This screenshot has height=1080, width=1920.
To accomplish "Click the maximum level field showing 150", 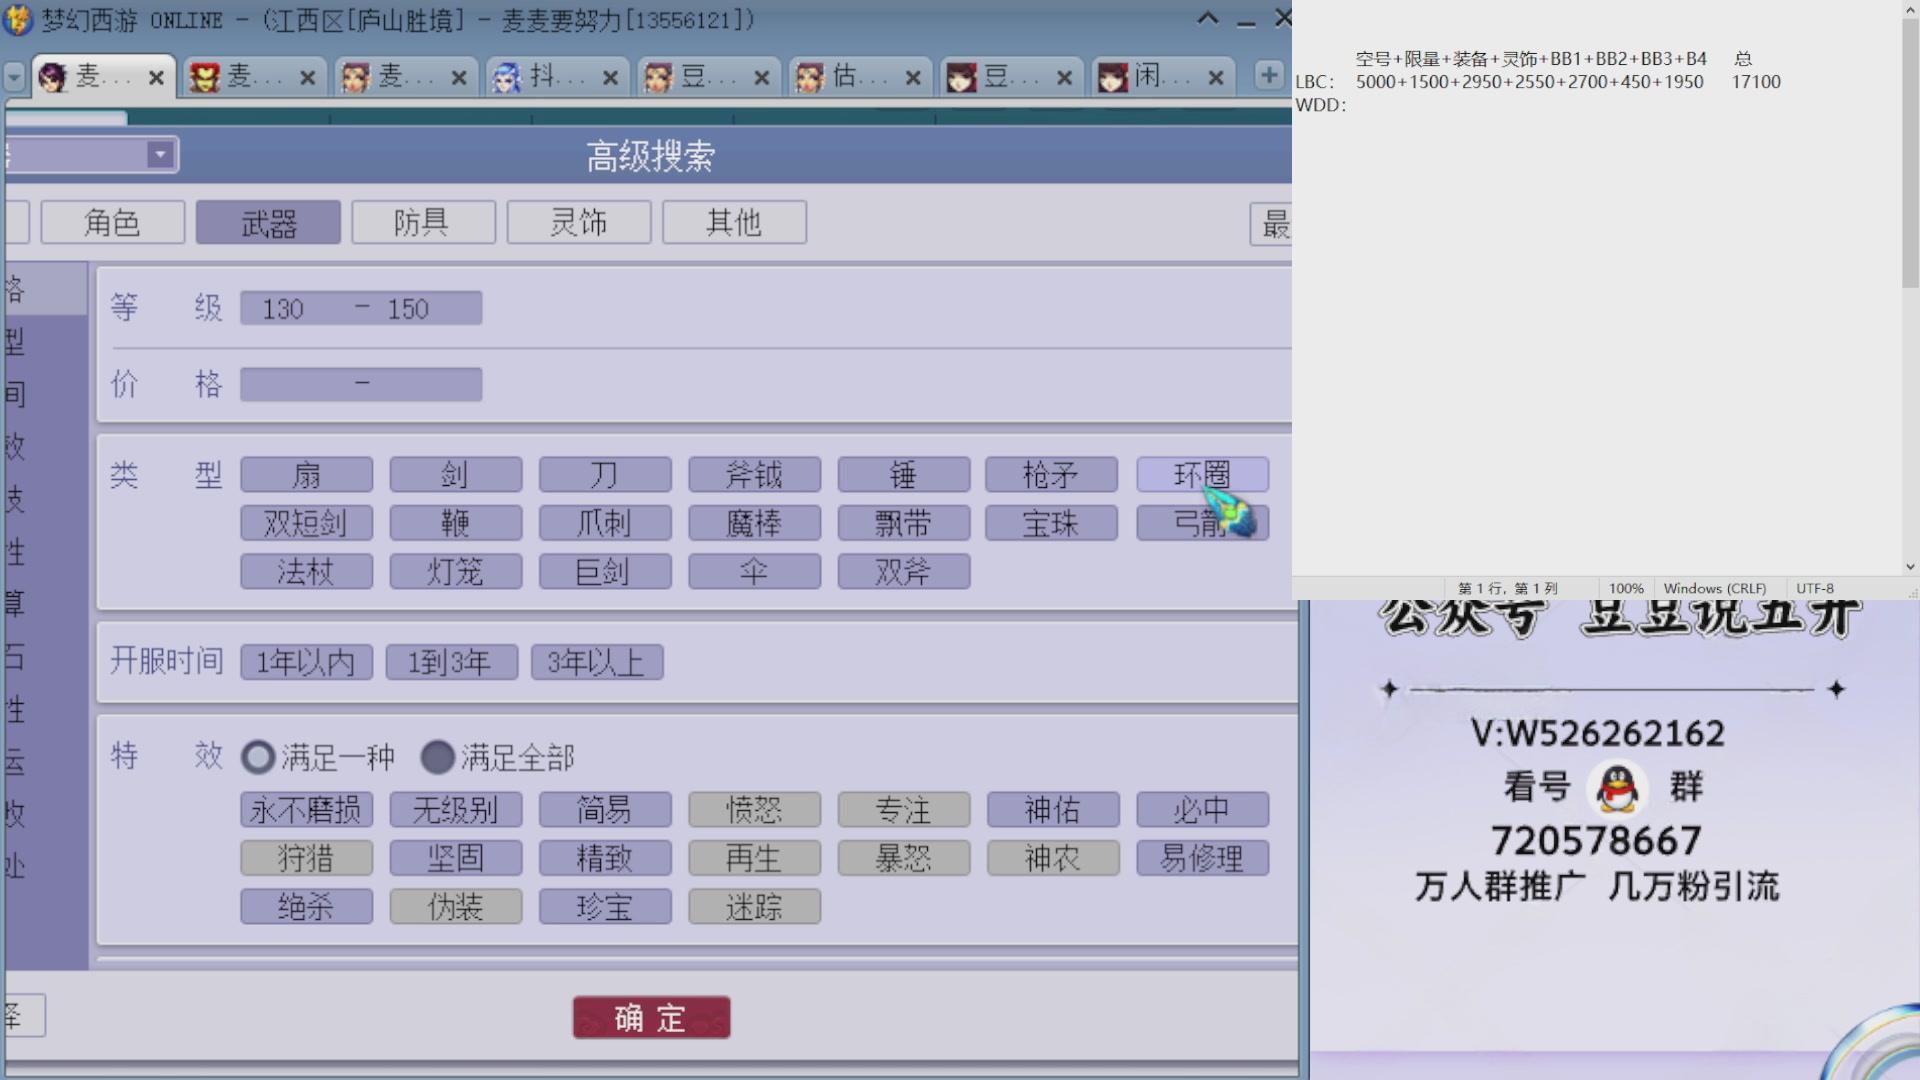I will coord(408,308).
